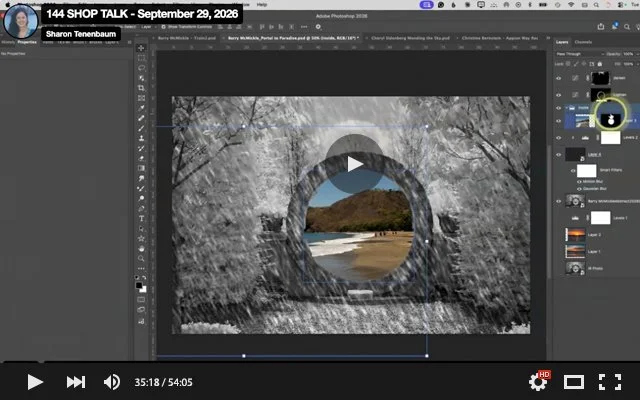Click the lock all padlock icon
Viewport: 640px width, 400px height.
click(600, 64)
